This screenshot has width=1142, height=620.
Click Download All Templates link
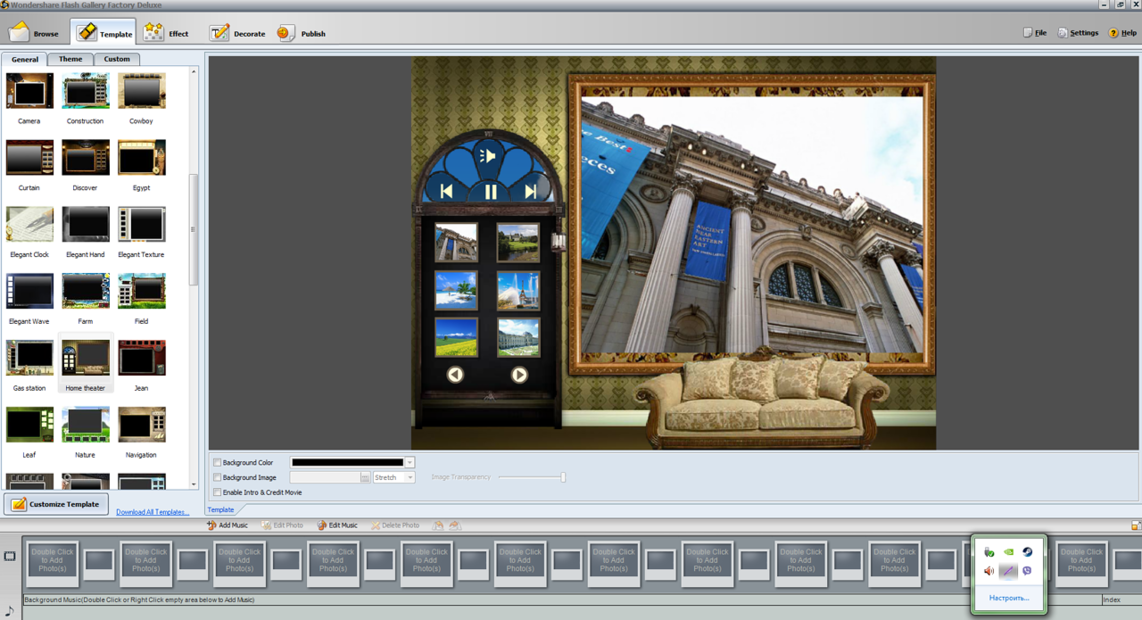coord(152,512)
